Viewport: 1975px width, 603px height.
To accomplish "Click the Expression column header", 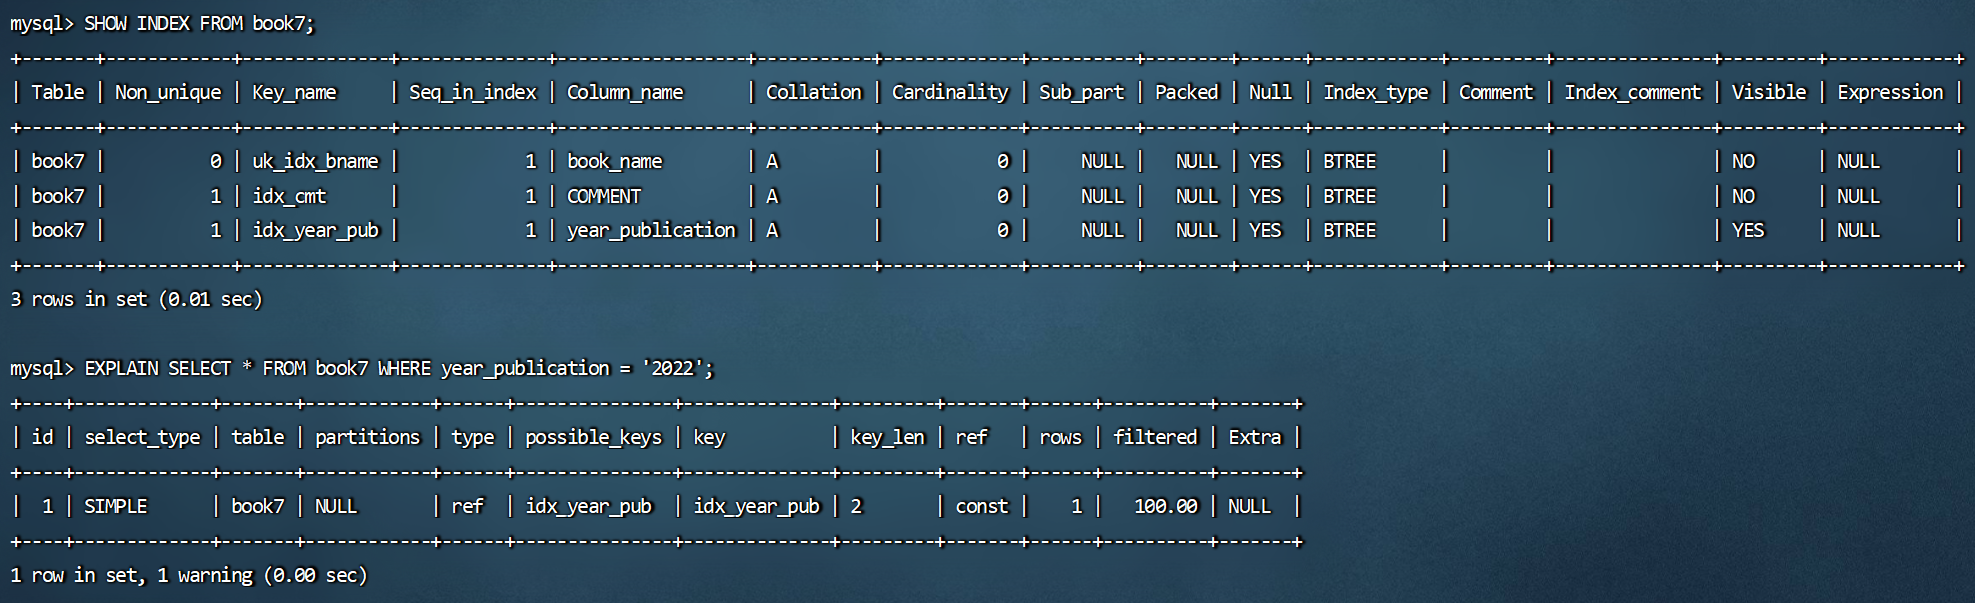I will (1889, 92).
